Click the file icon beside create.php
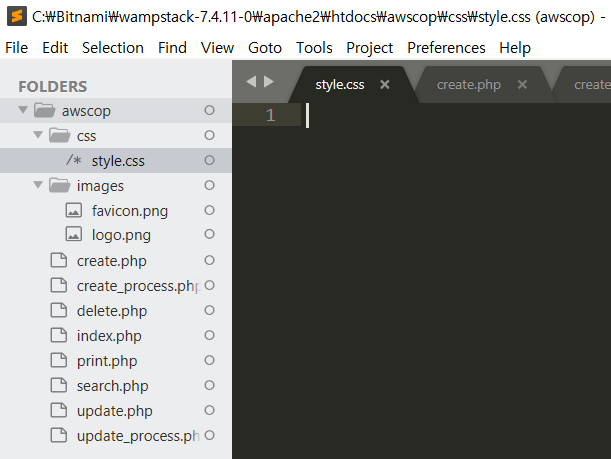The height and width of the screenshot is (459, 611). click(x=59, y=260)
